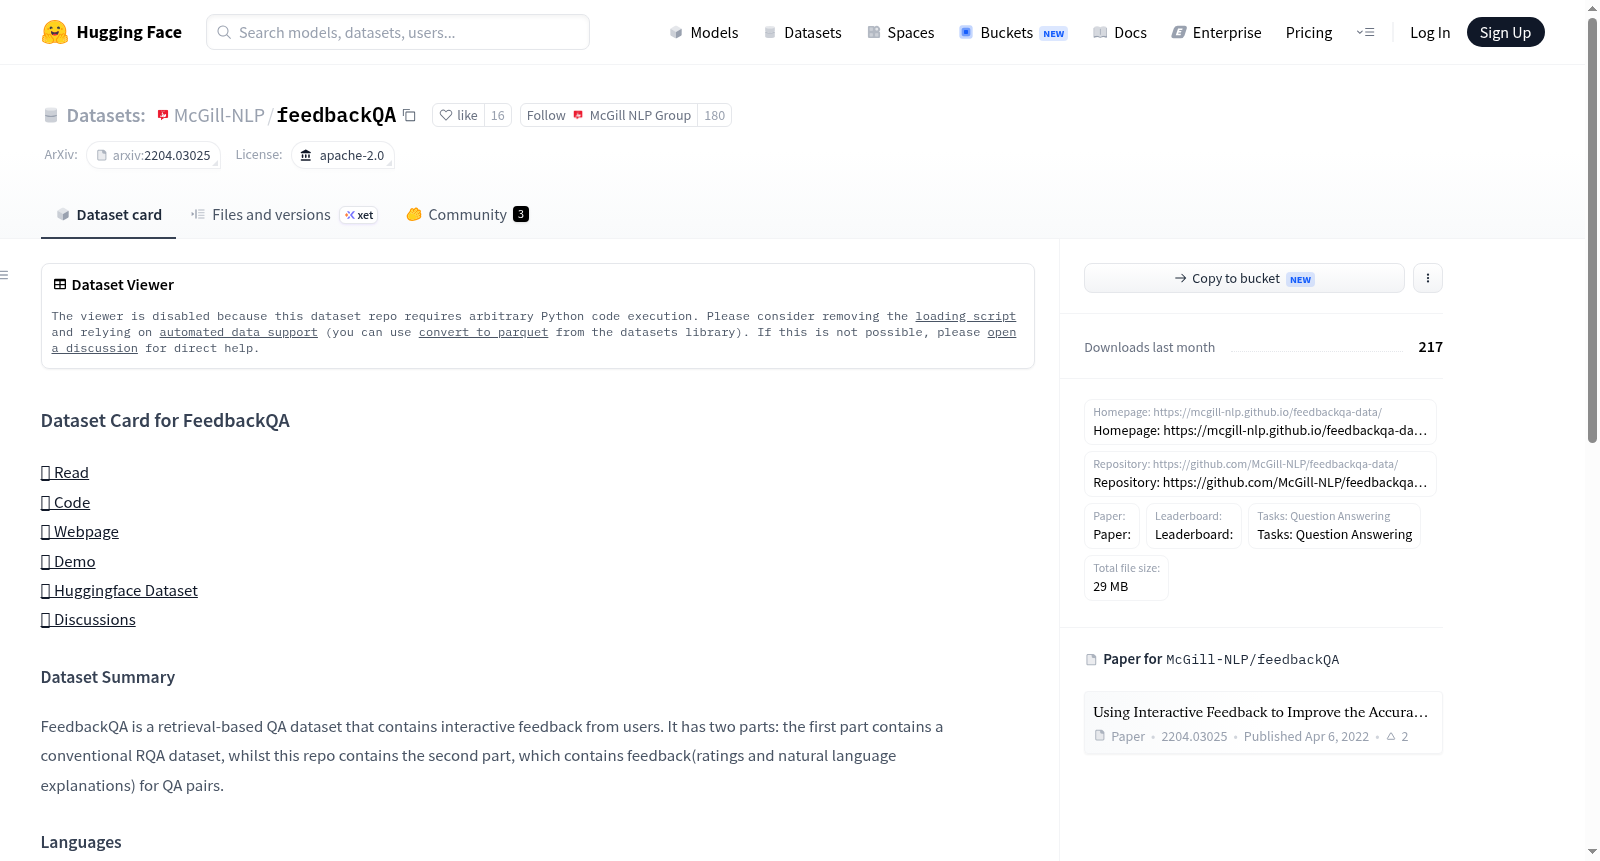1600x861 pixels.
Task: Click the Homepage metadata card
Action: (1260, 422)
